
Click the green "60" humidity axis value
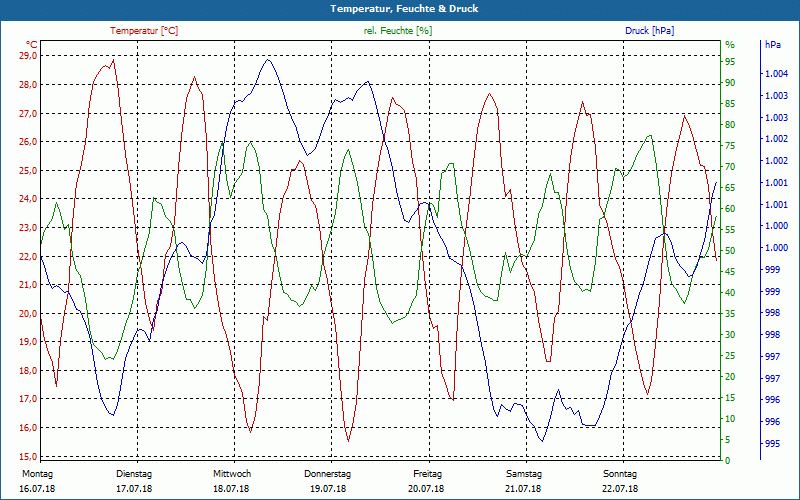730,209
